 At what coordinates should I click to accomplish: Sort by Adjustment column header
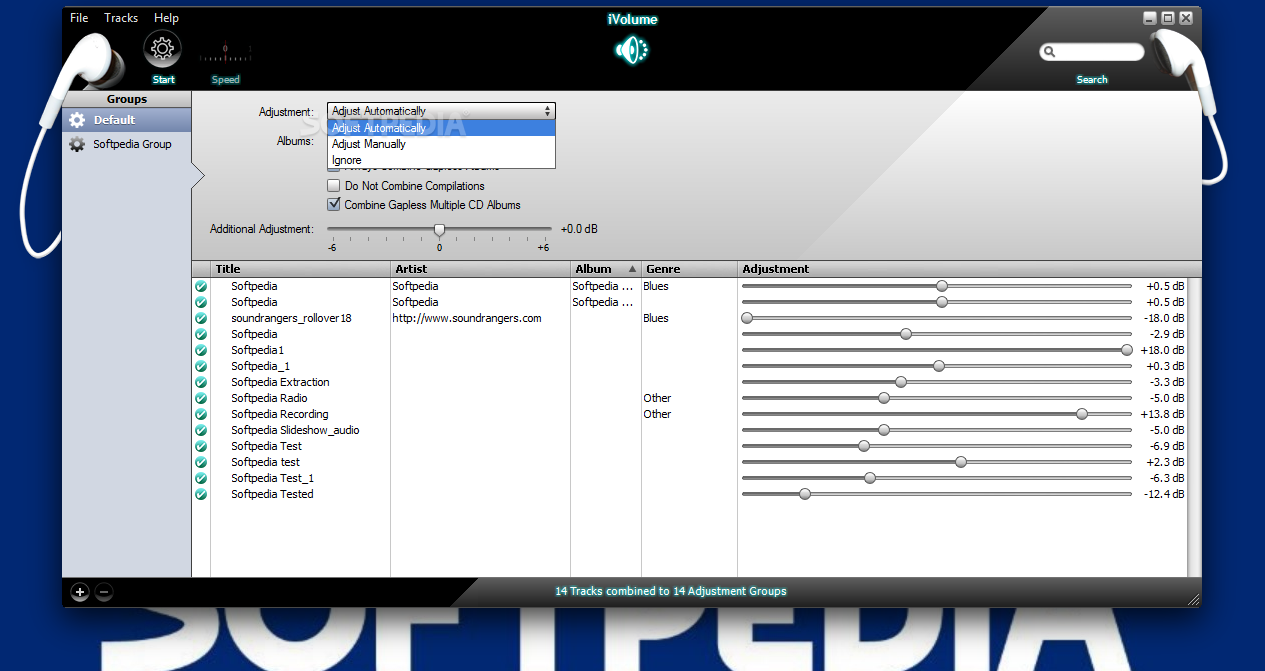970,269
